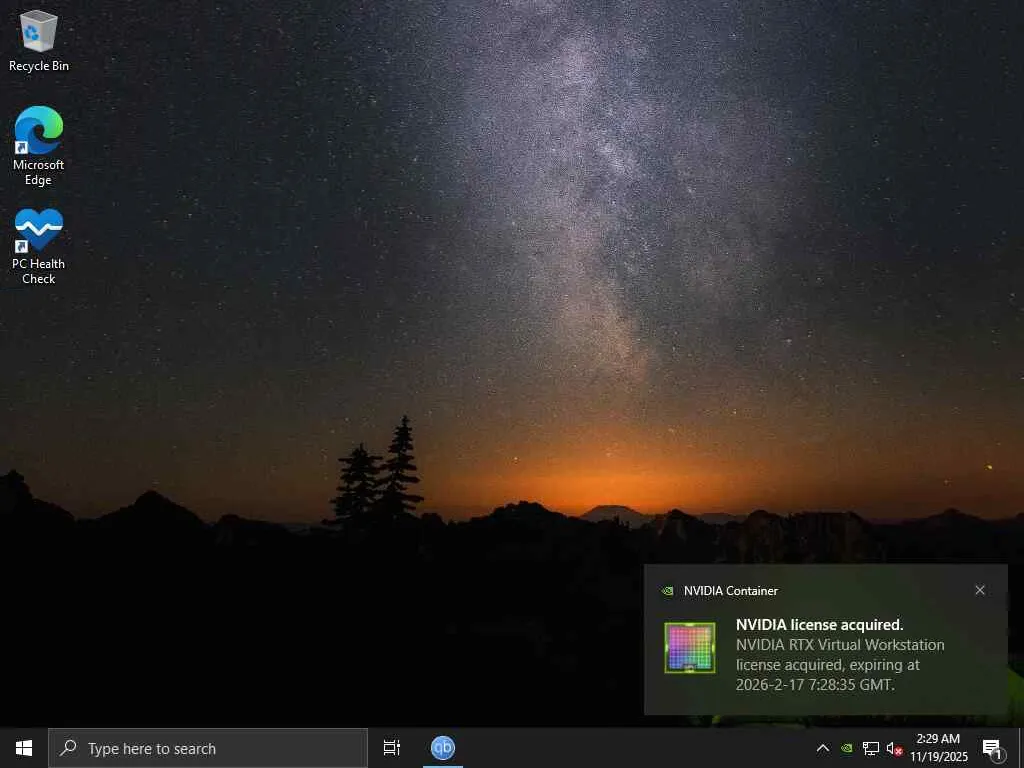Click the Type here to search box

click(x=208, y=748)
